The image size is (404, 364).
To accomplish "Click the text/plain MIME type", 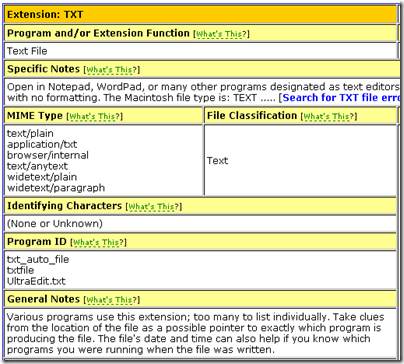I will (30, 133).
